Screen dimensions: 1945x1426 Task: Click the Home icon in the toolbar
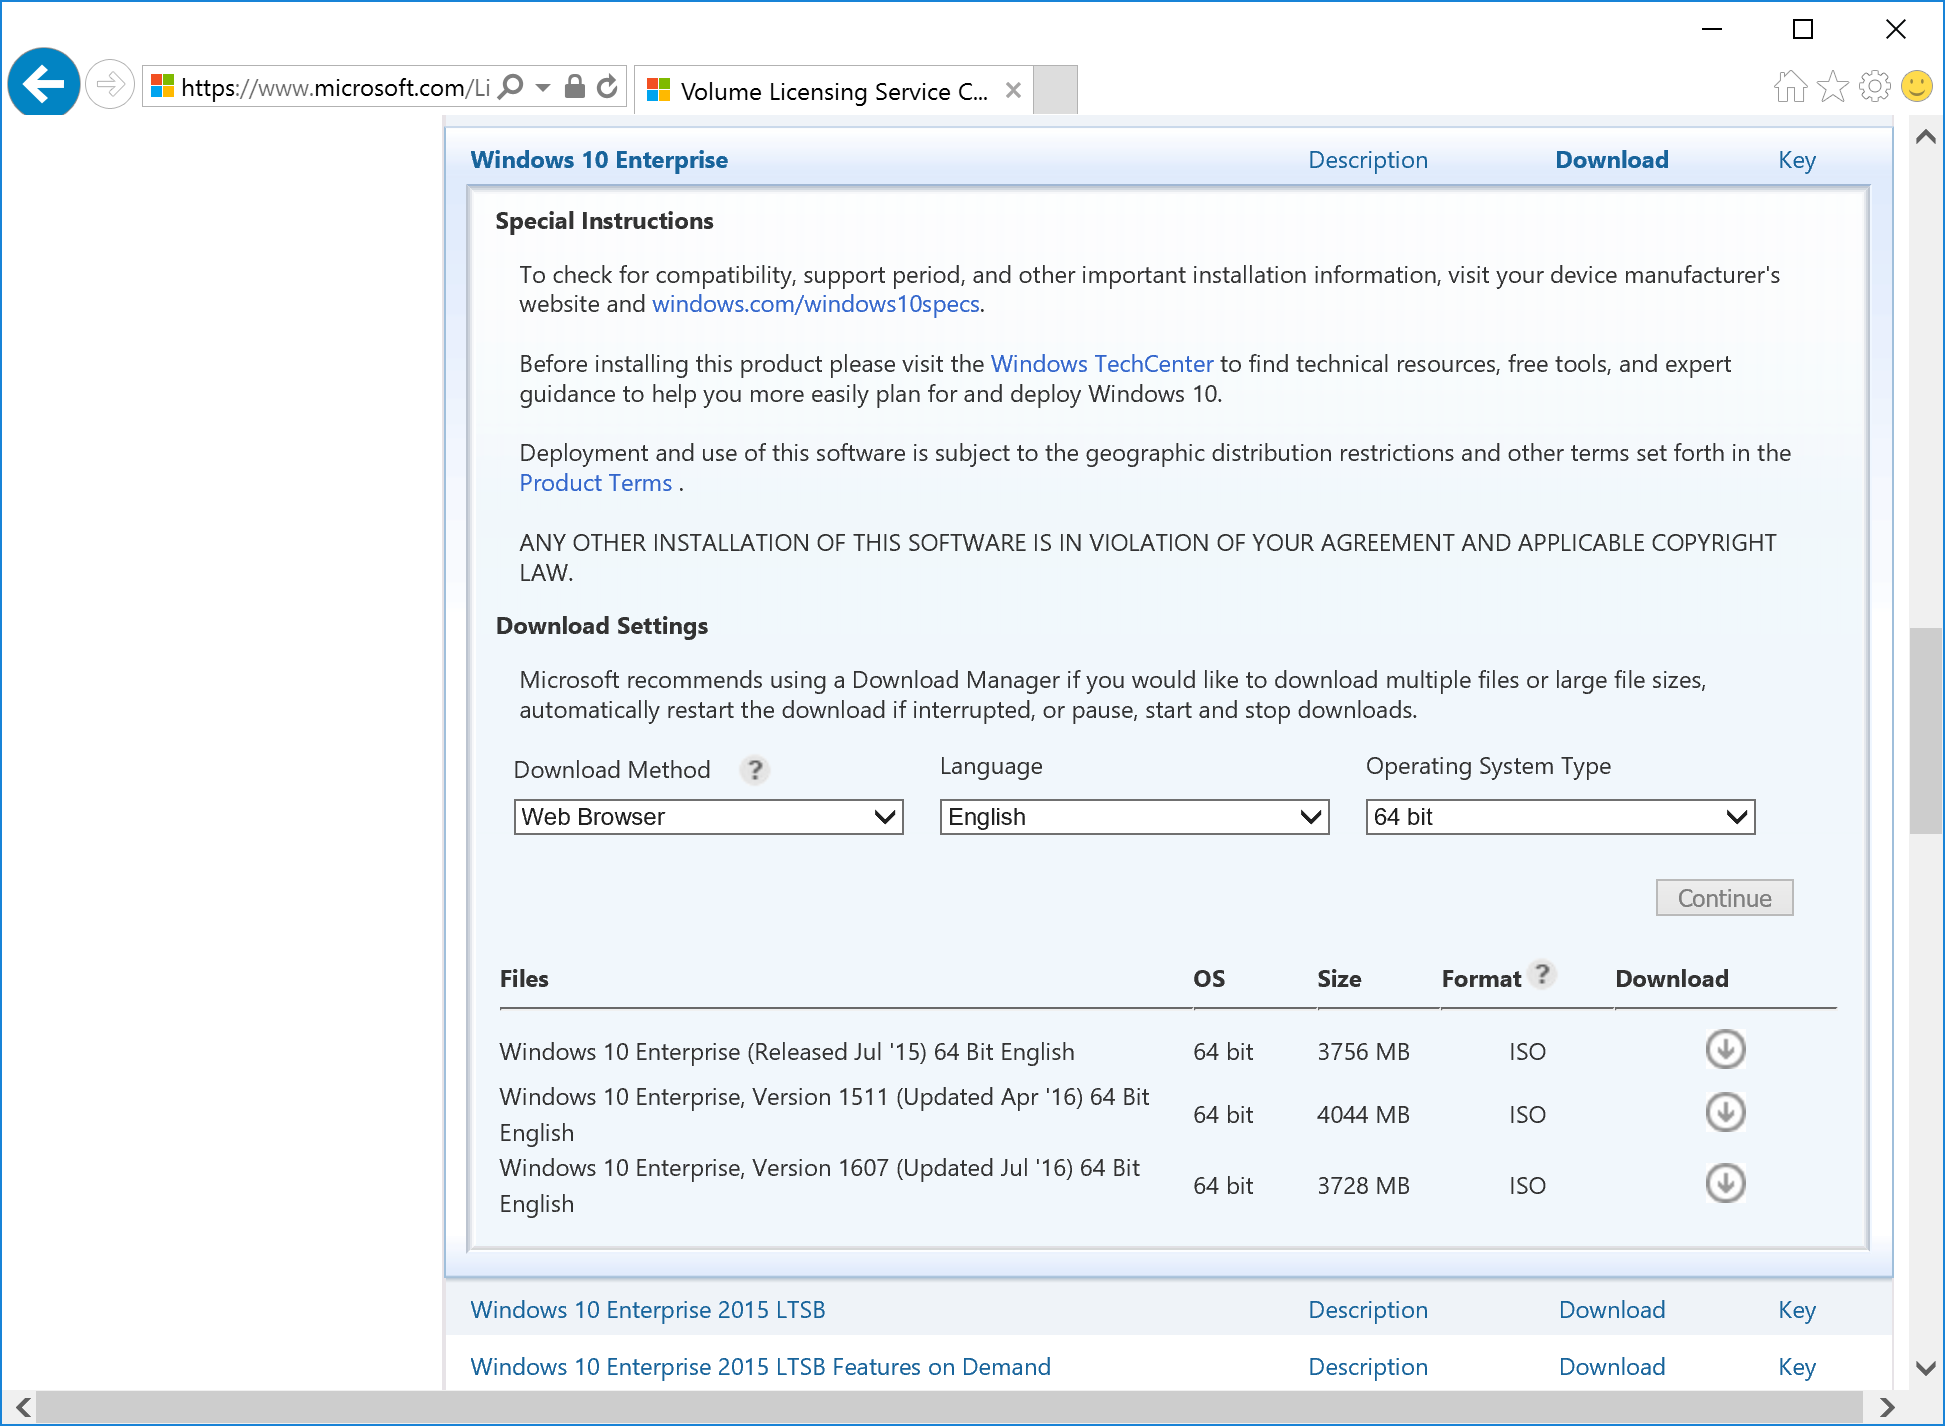(1791, 87)
